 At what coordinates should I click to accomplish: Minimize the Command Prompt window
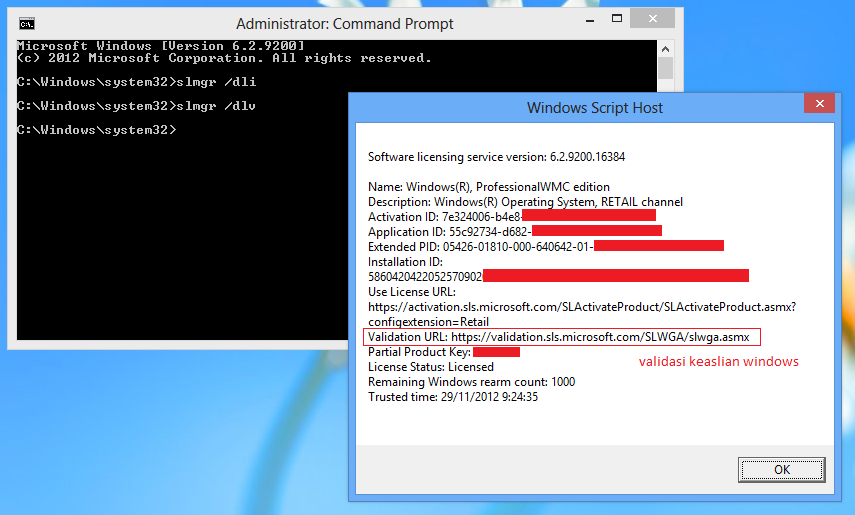[589, 20]
